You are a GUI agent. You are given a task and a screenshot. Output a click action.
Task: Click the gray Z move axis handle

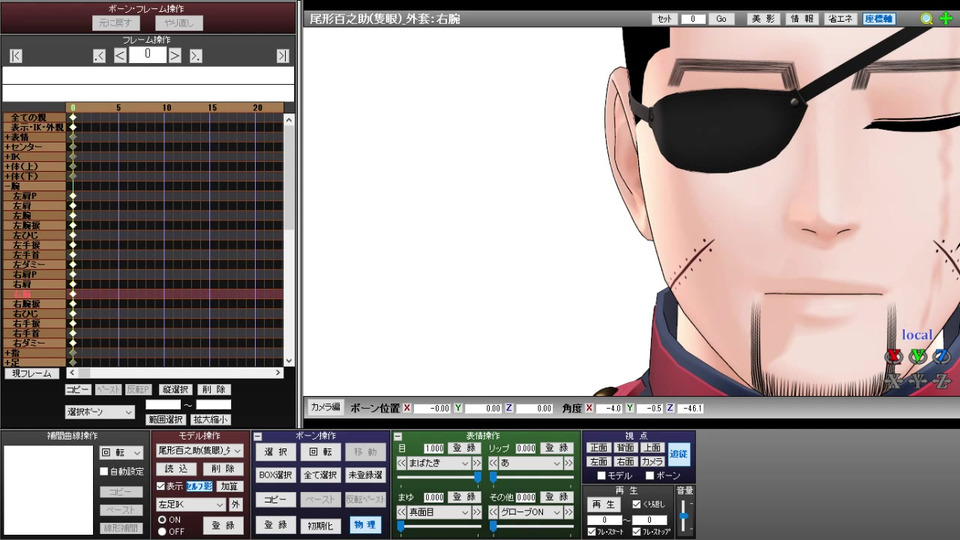click(942, 381)
